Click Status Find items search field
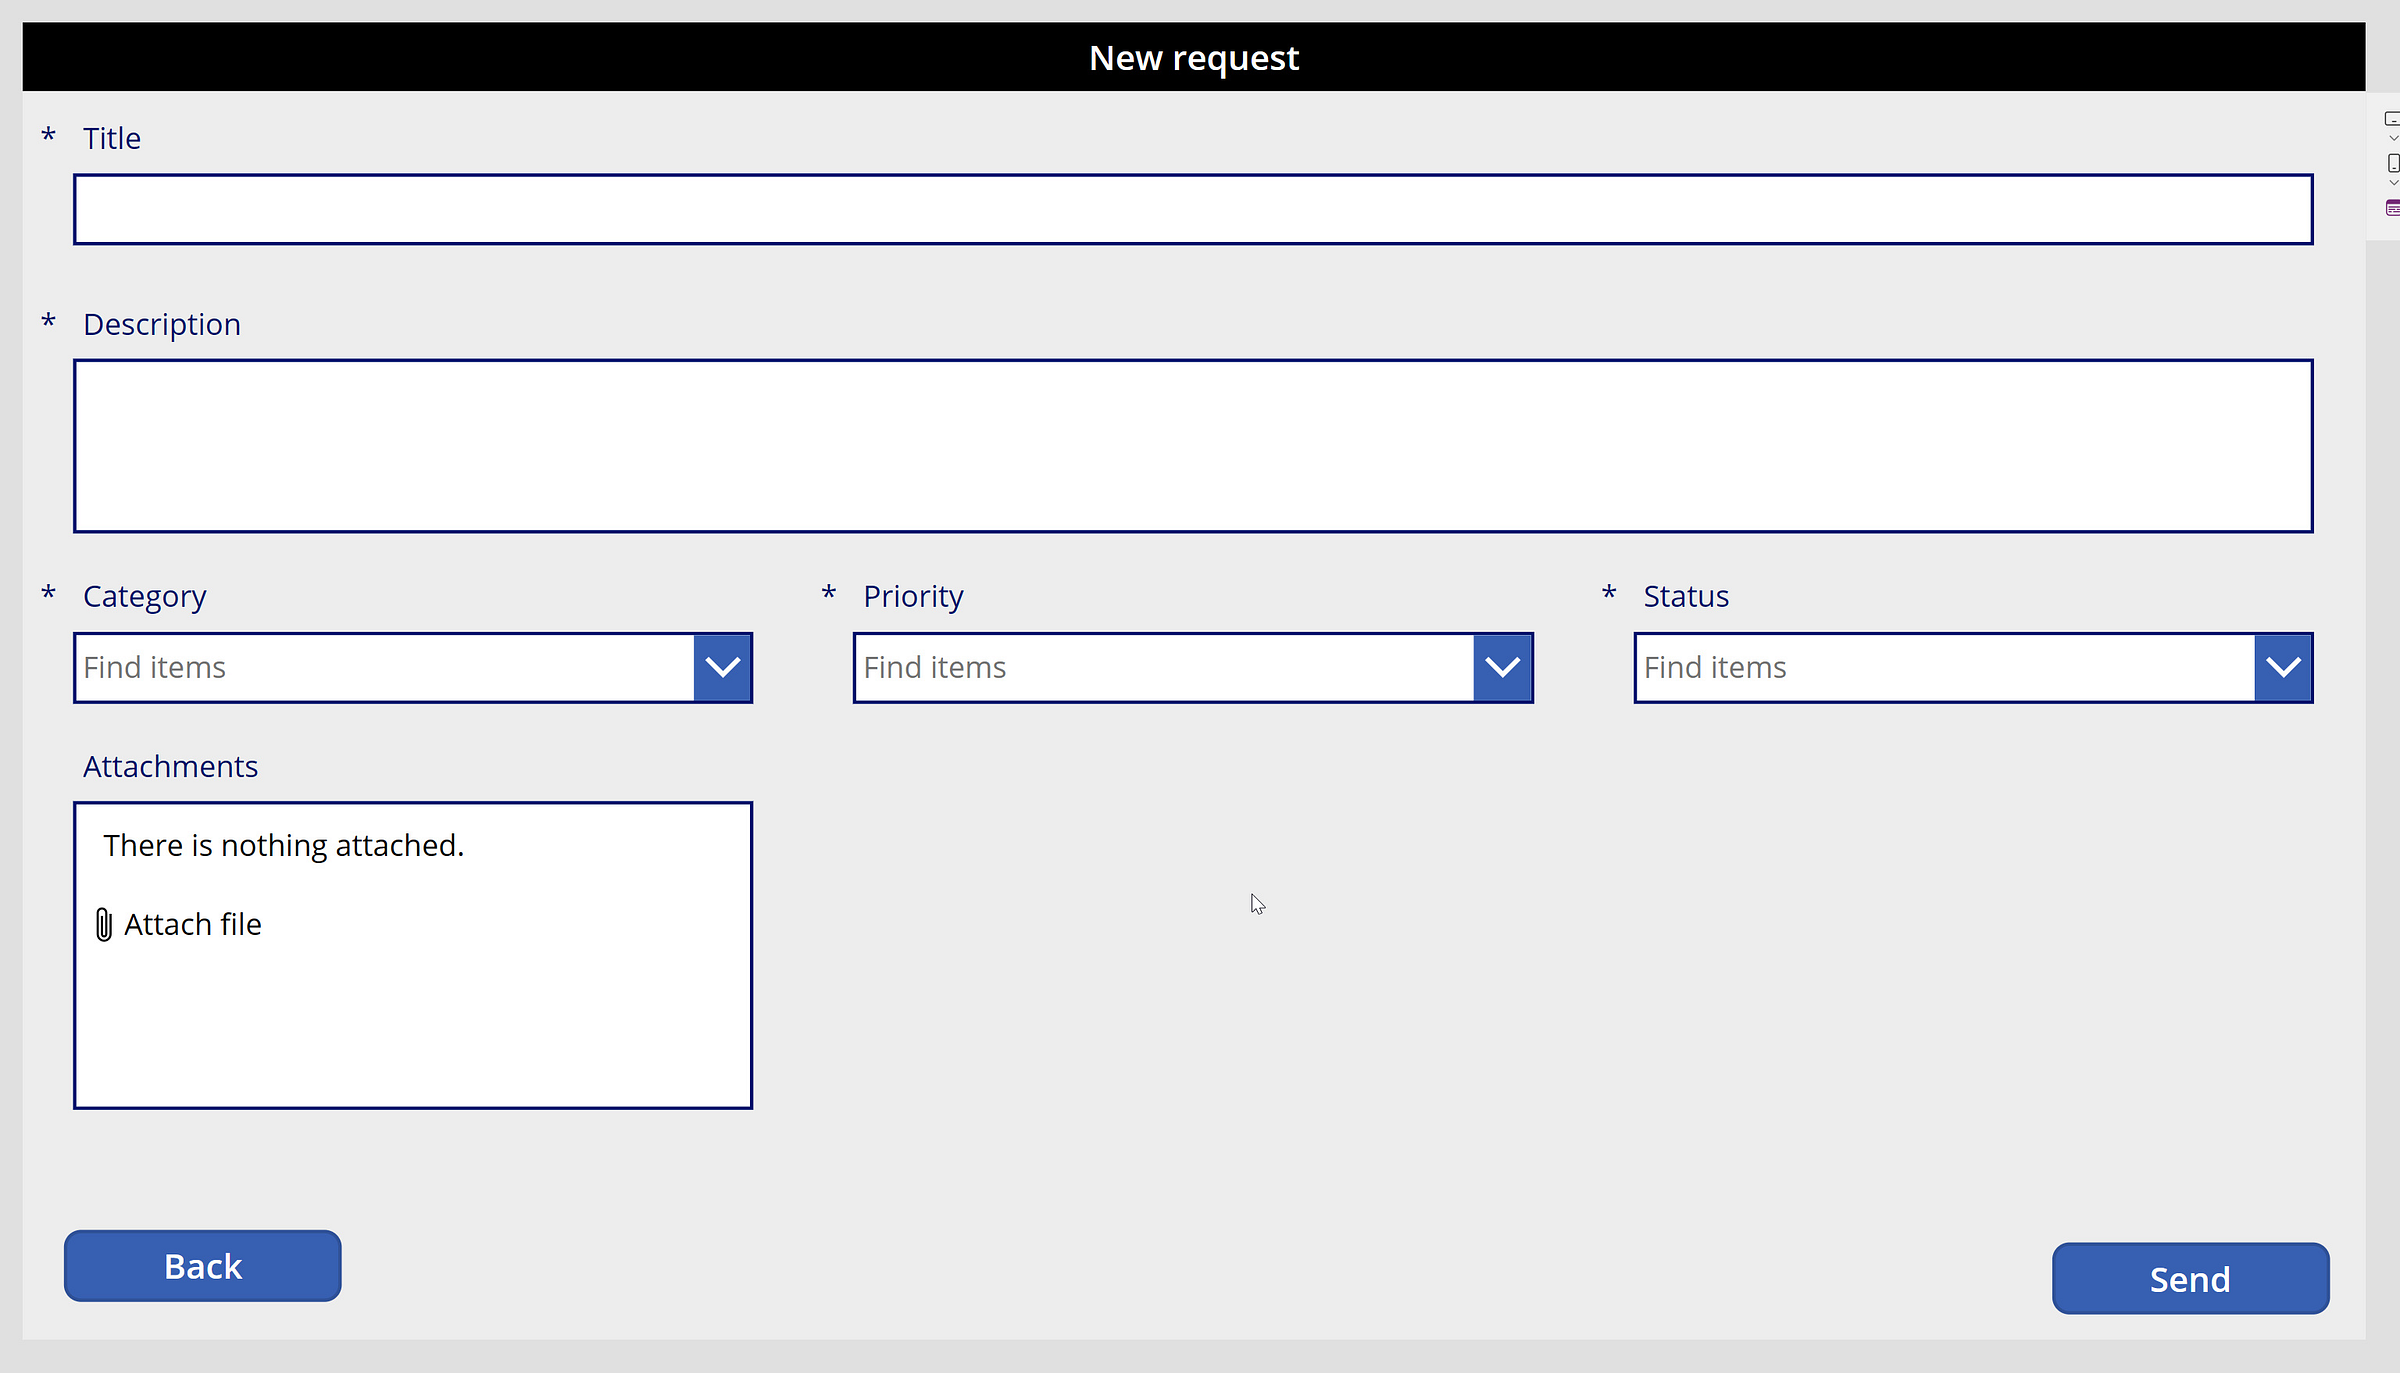The height and width of the screenshot is (1373, 2400). [x=1945, y=667]
